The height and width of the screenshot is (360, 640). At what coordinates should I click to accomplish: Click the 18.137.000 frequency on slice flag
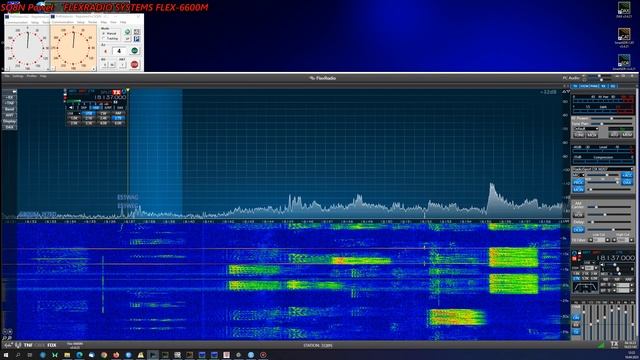[110, 97]
